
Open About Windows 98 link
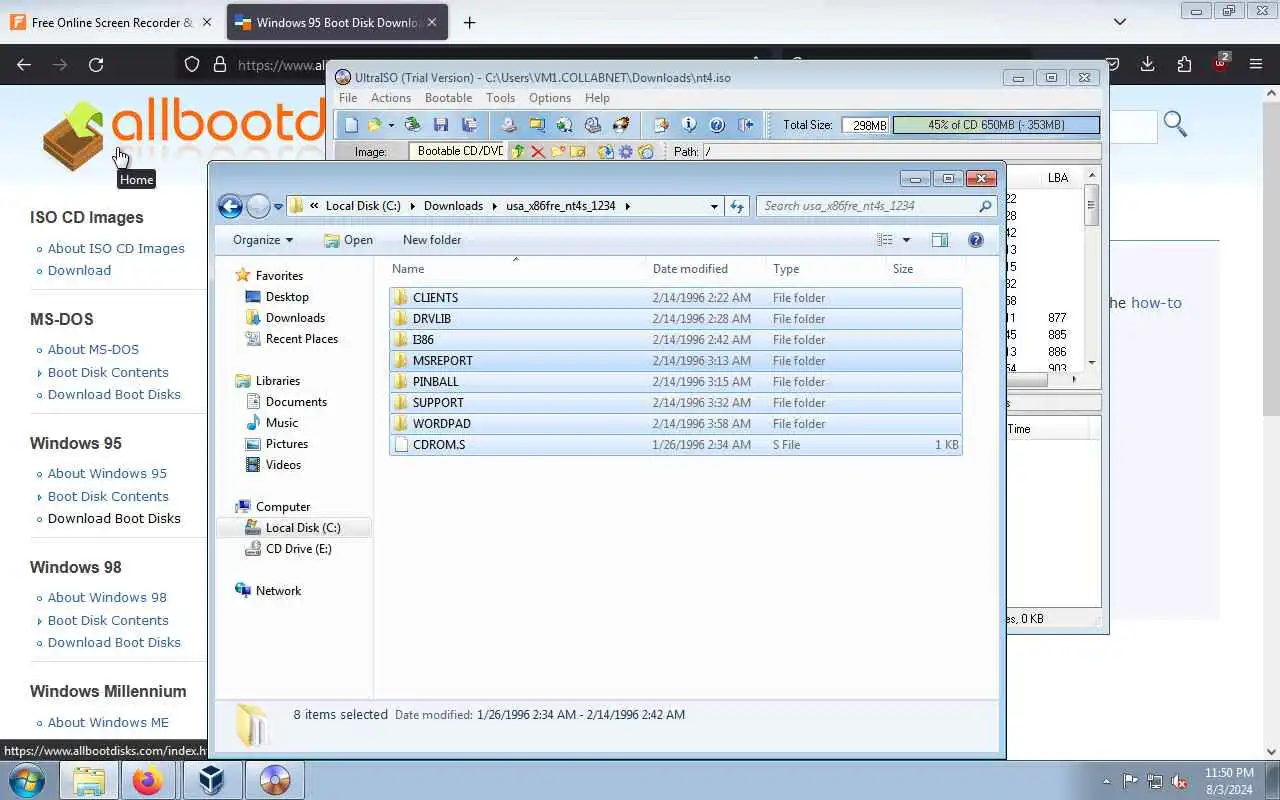(107, 597)
